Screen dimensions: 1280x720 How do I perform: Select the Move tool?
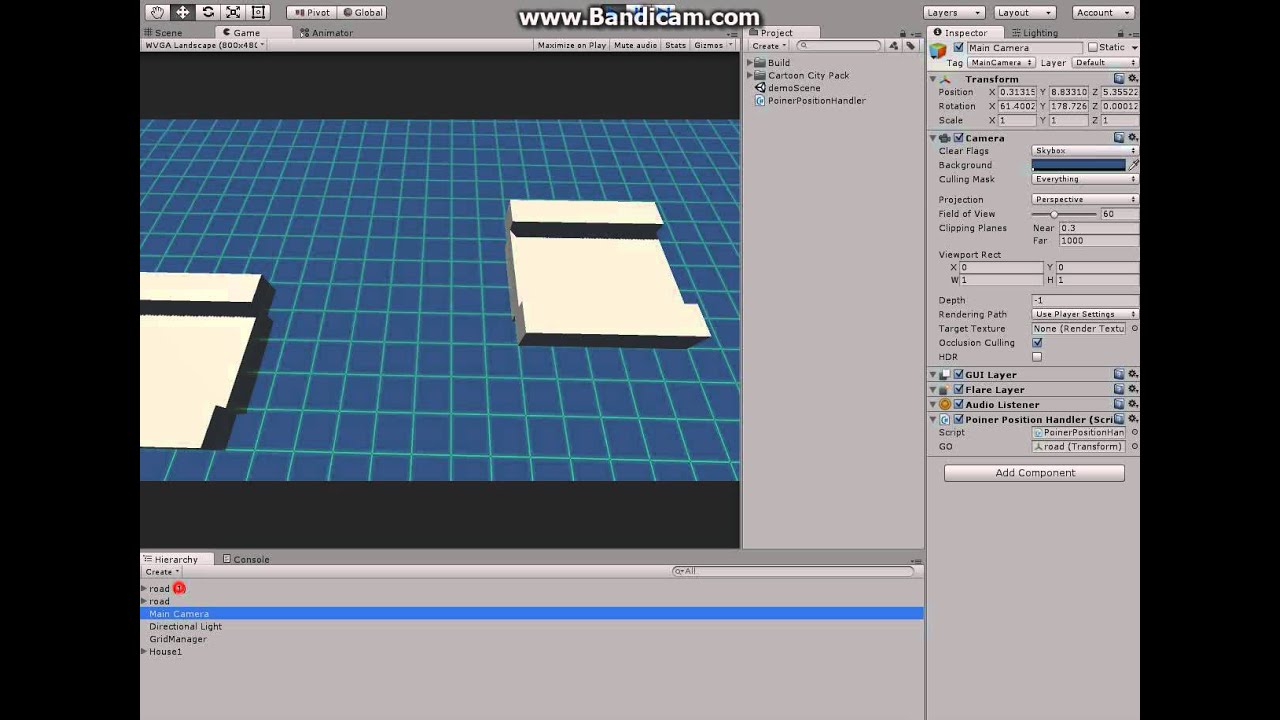tap(182, 12)
